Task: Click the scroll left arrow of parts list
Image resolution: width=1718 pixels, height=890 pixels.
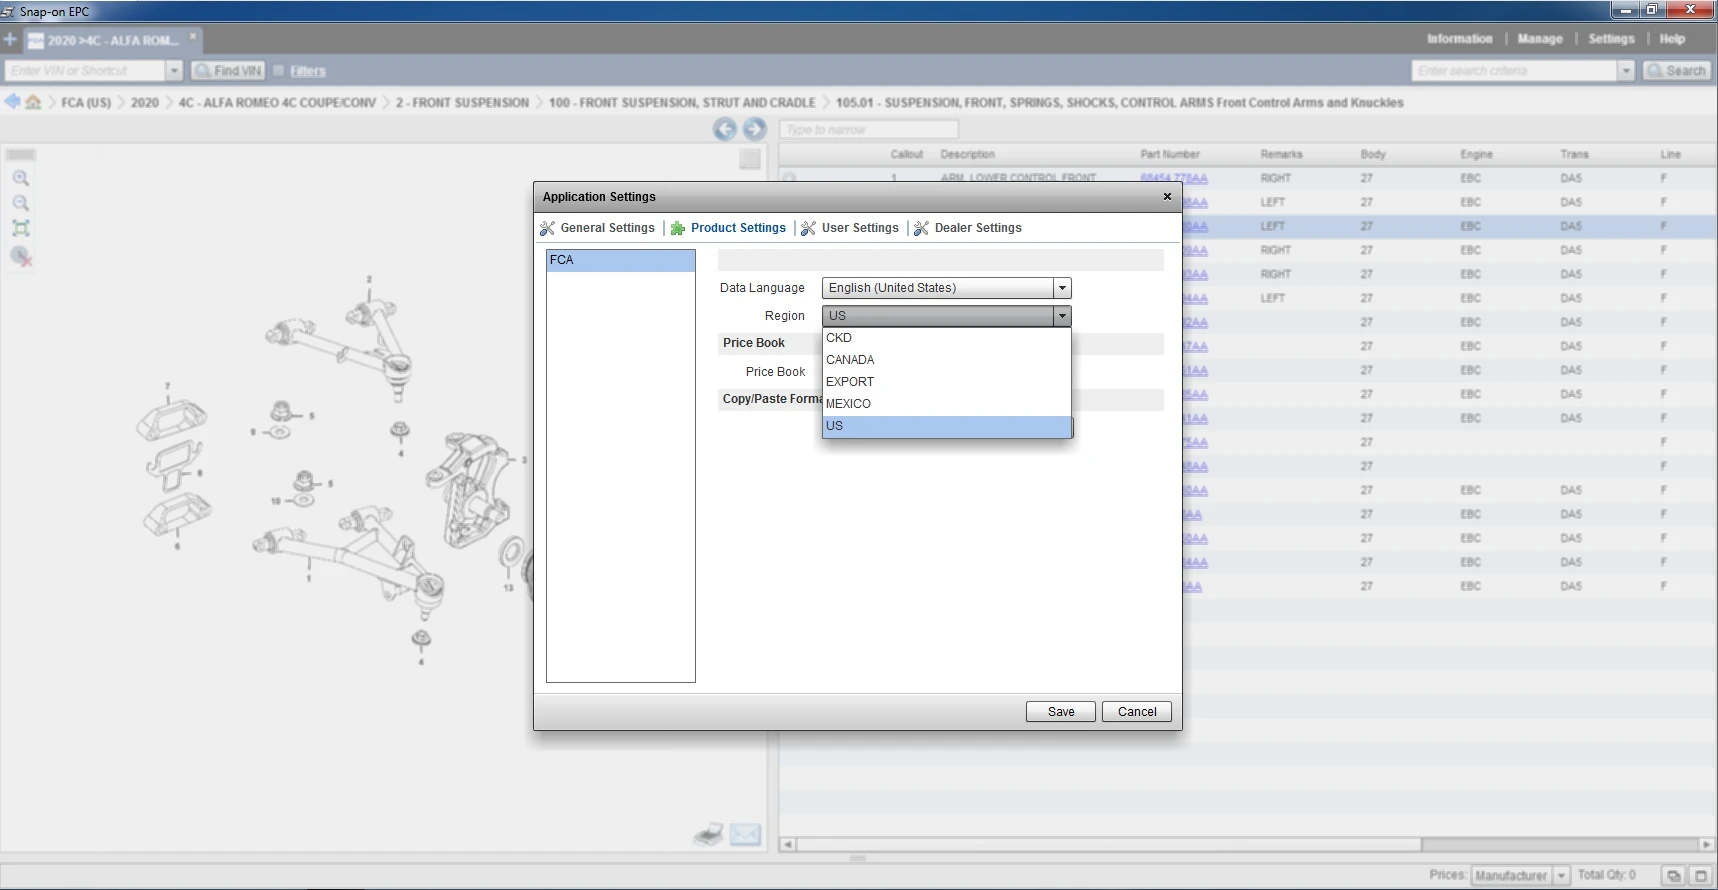Action: [x=788, y=845]
